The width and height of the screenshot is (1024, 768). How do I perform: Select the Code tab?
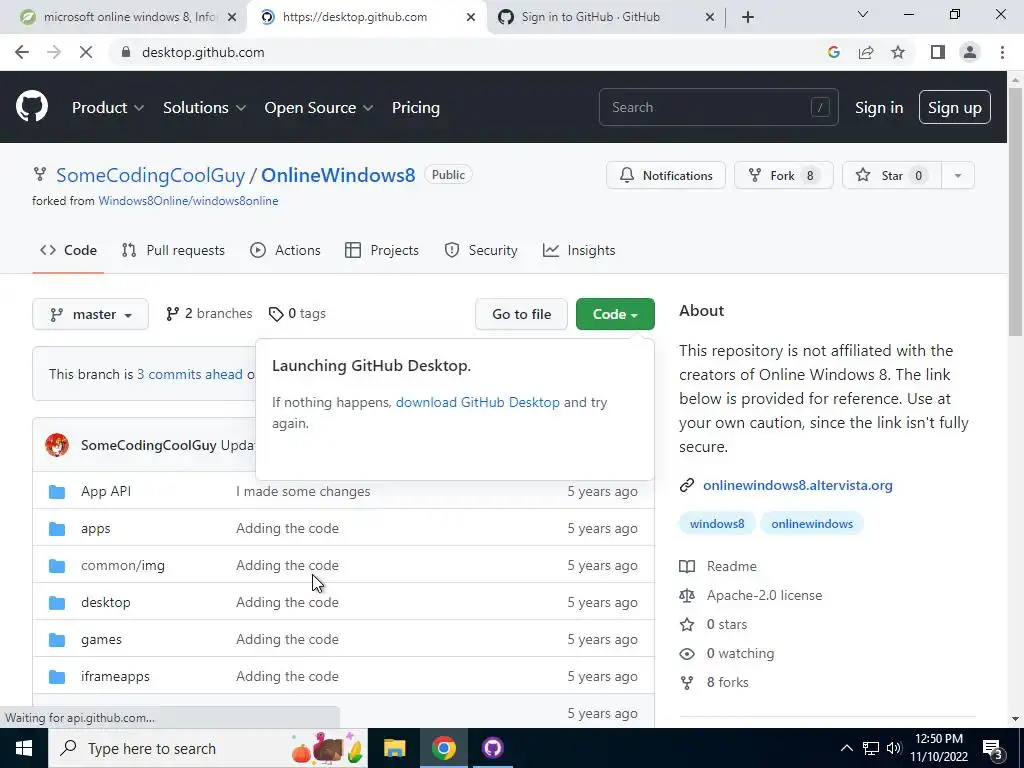point(68,250)
